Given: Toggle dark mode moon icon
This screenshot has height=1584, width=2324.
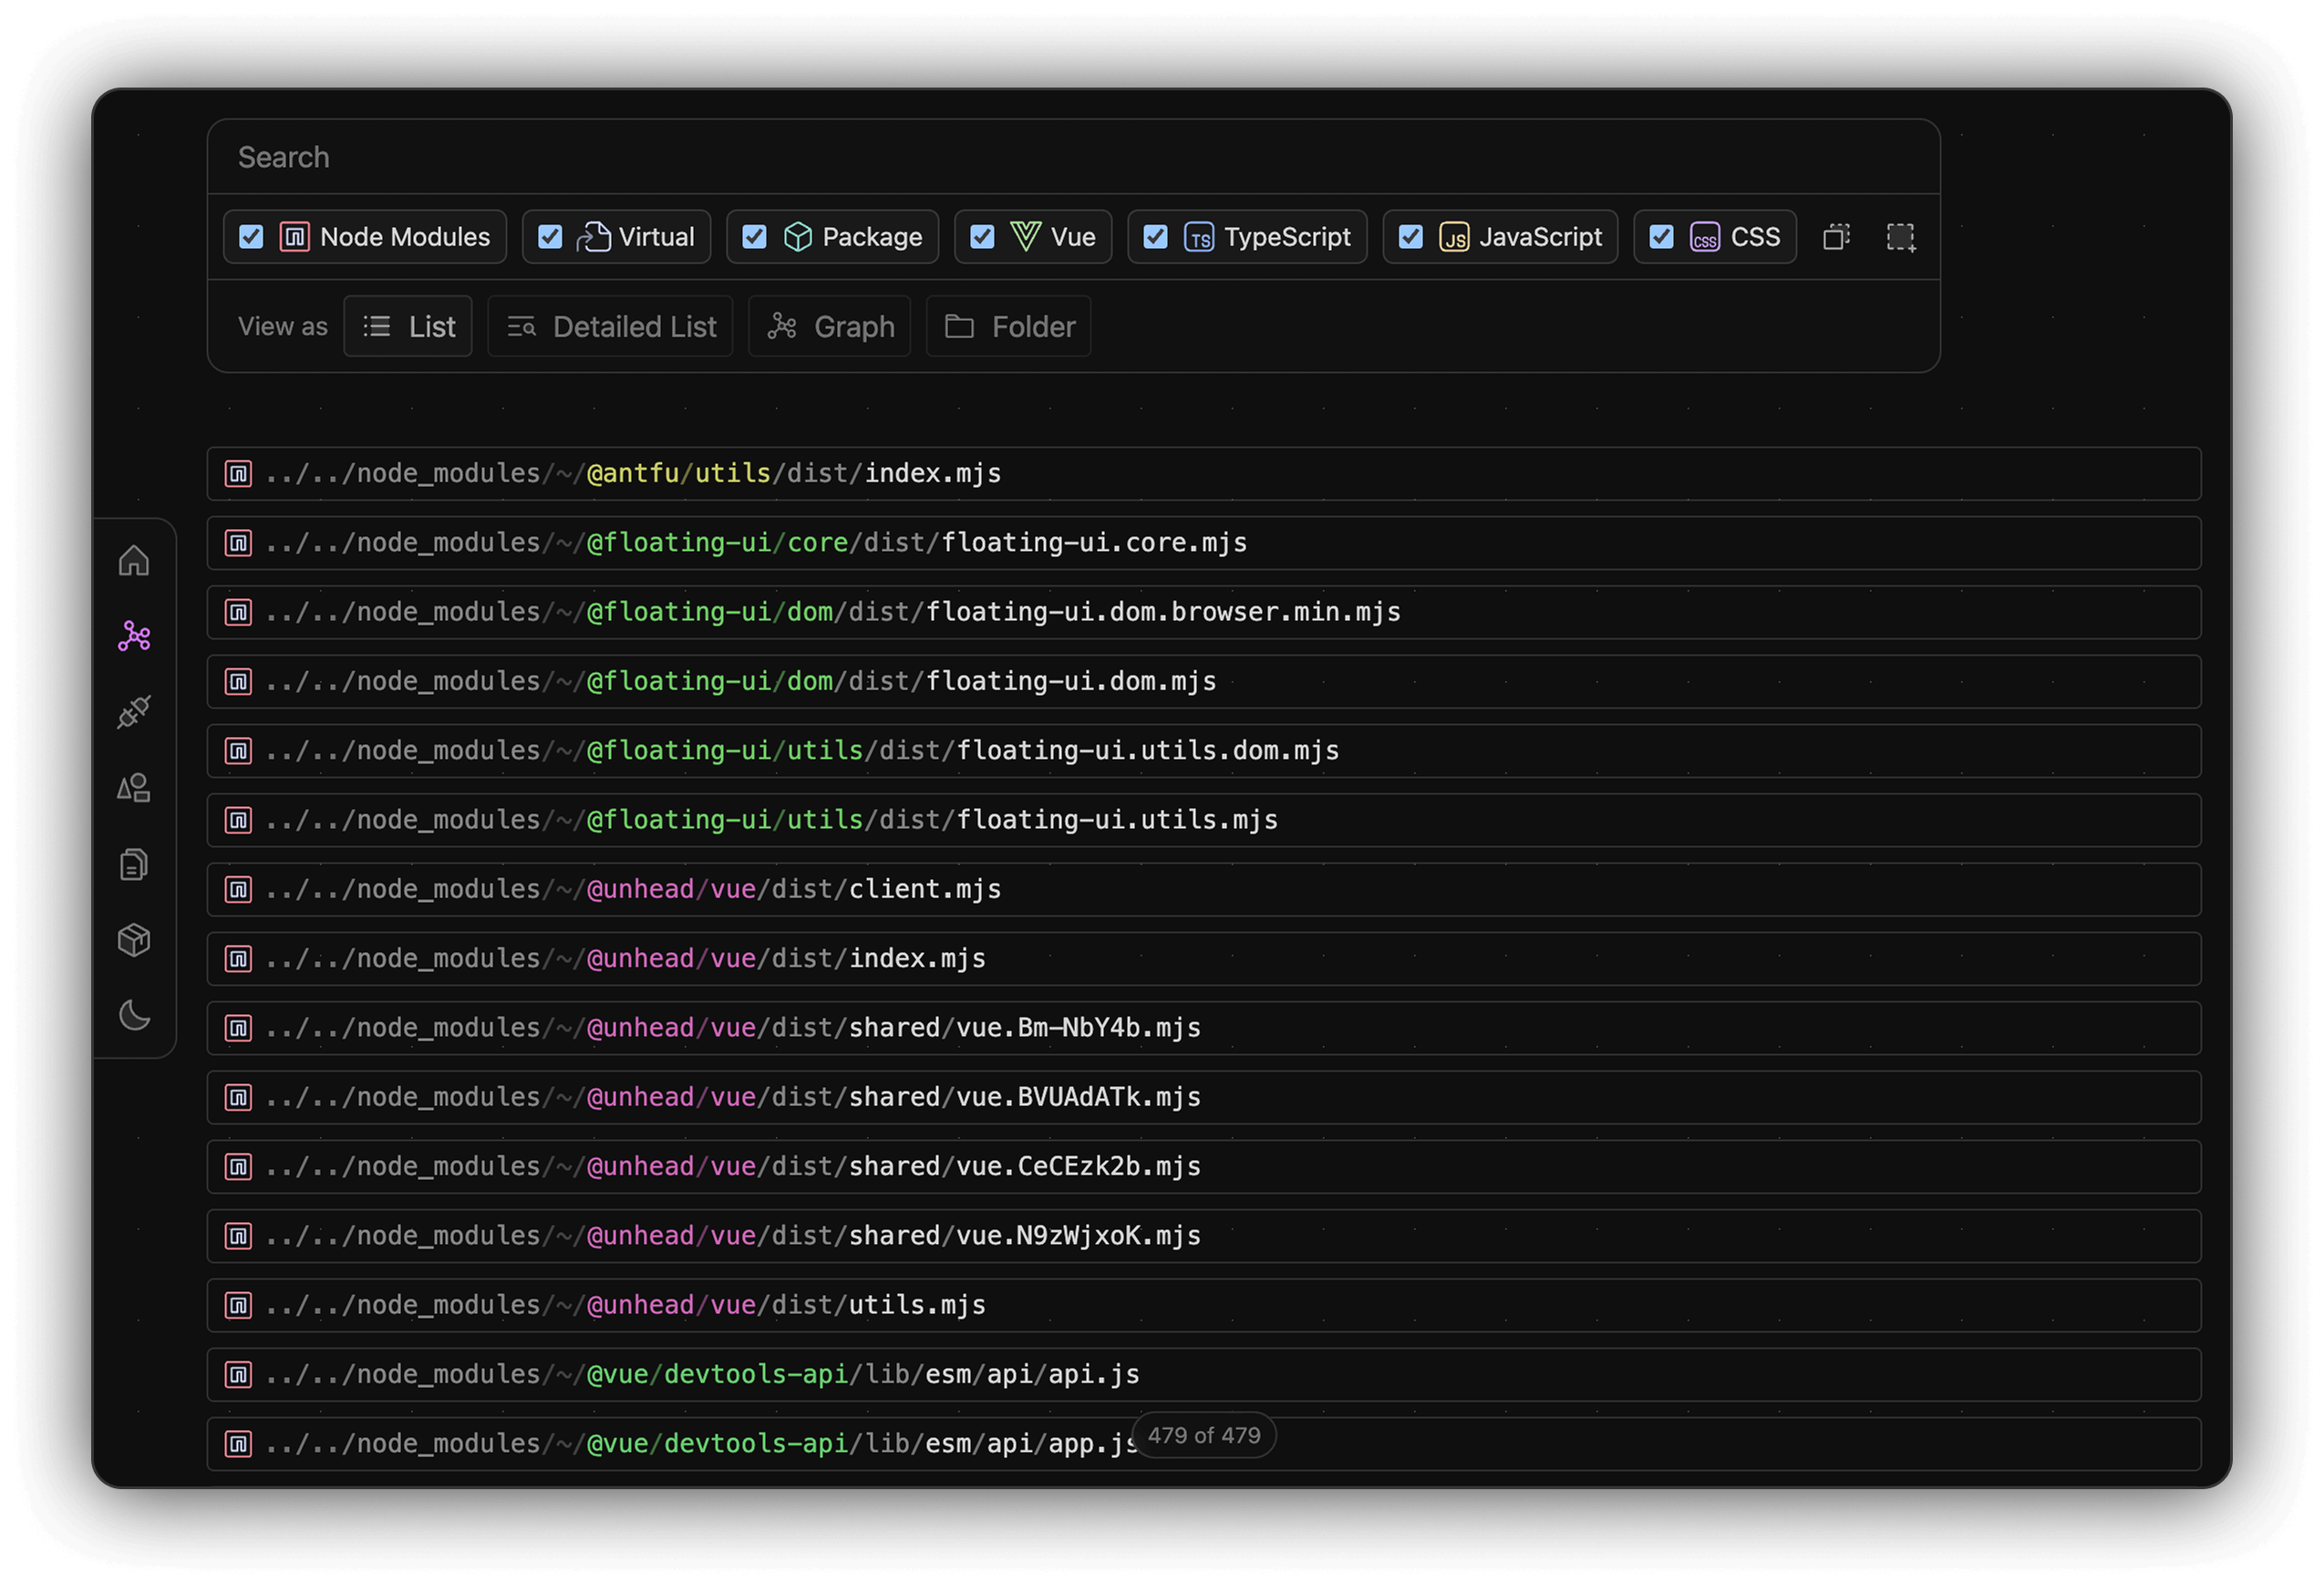Looking at the screenshot, I should click(134, 1015).
